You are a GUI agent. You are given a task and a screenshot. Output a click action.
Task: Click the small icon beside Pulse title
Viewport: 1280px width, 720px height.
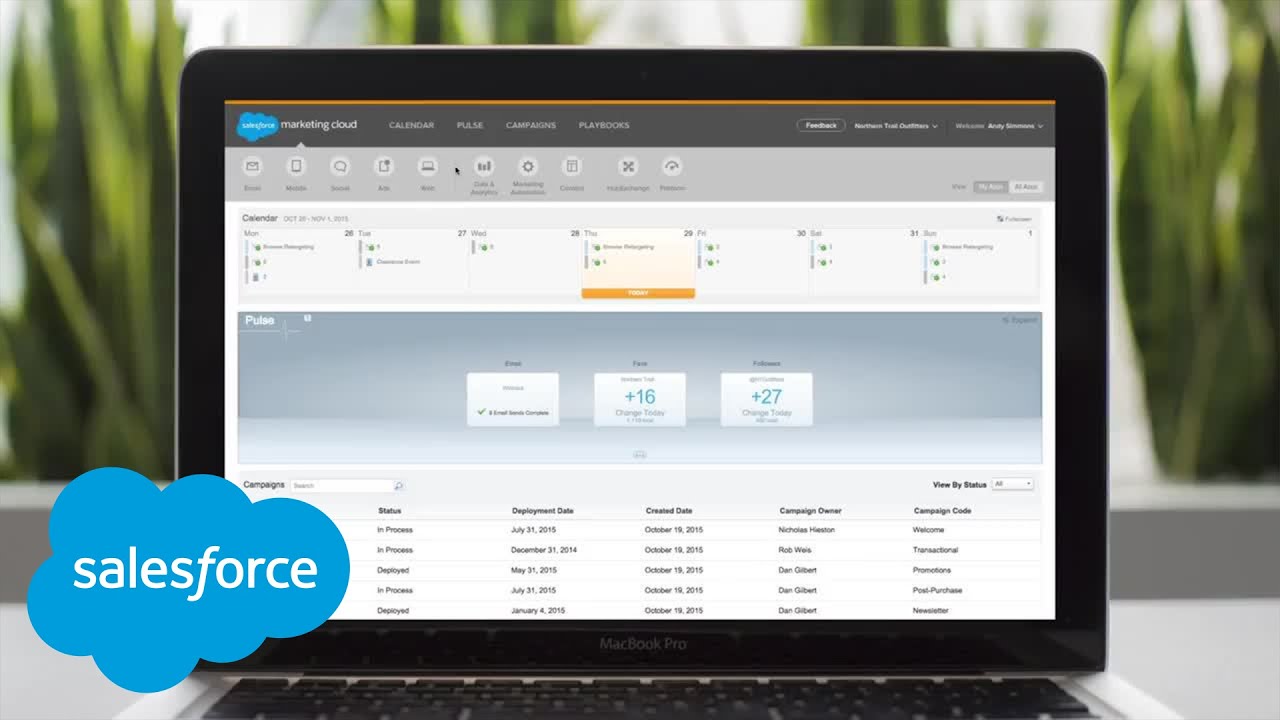[x=307, y=318]
